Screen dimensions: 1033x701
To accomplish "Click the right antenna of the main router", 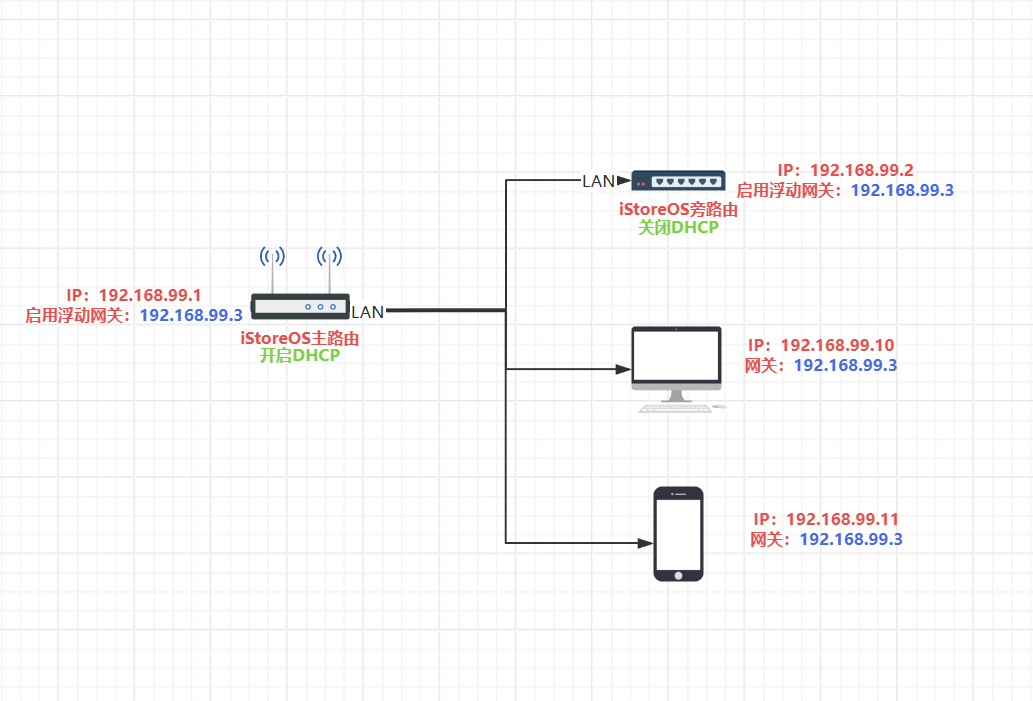I will [x=329, y=269].
